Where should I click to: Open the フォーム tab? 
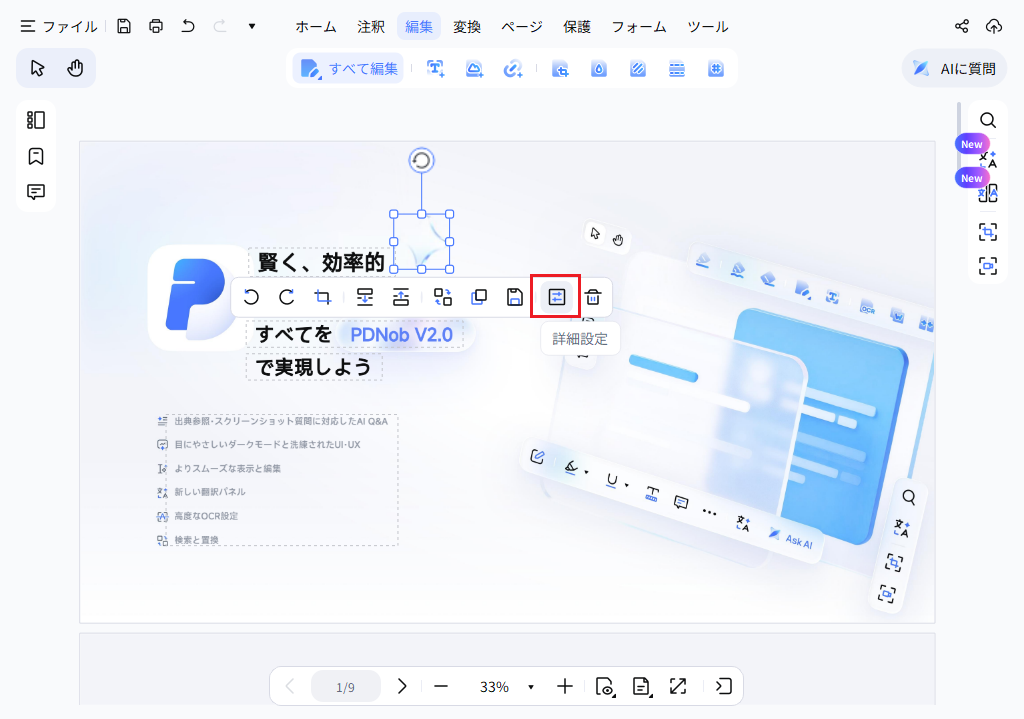tap(639, 27)
